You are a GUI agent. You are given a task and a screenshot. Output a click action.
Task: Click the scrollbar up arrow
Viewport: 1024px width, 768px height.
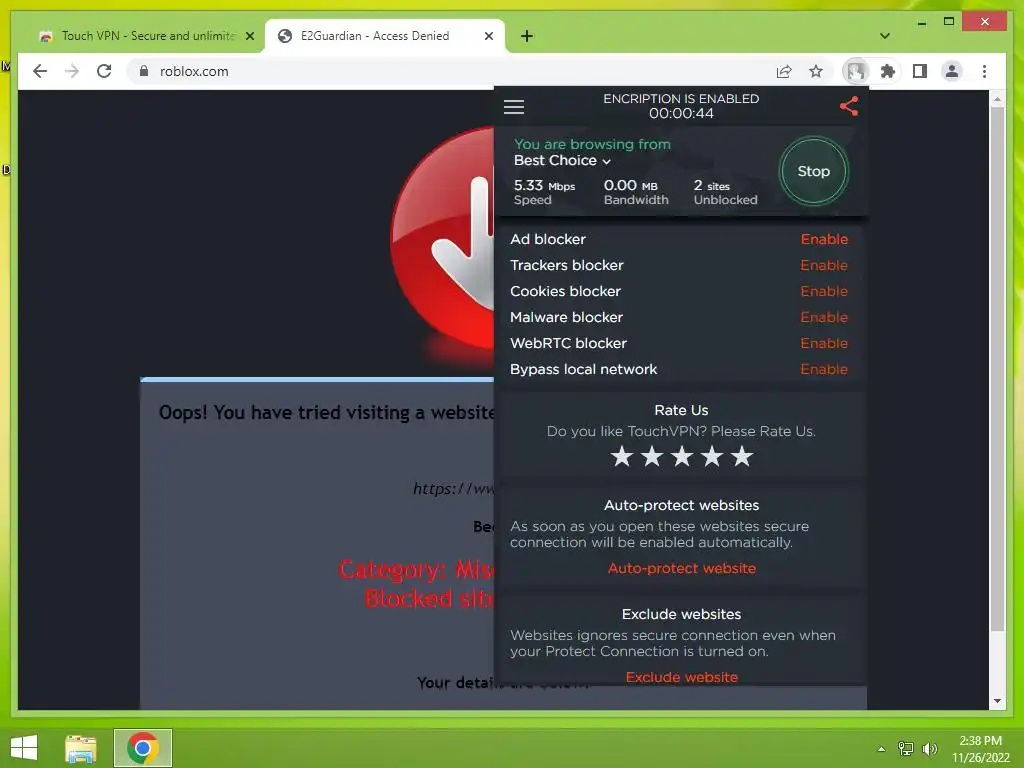[997, 99]
